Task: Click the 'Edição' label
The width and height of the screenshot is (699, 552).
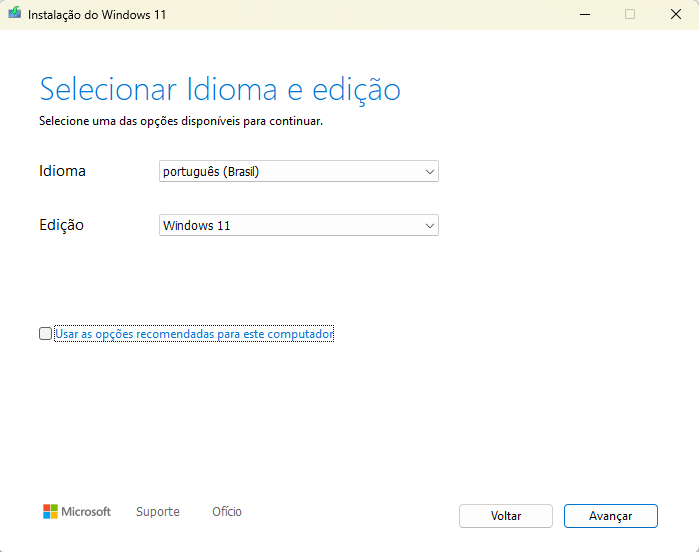Action: [62, 225]
